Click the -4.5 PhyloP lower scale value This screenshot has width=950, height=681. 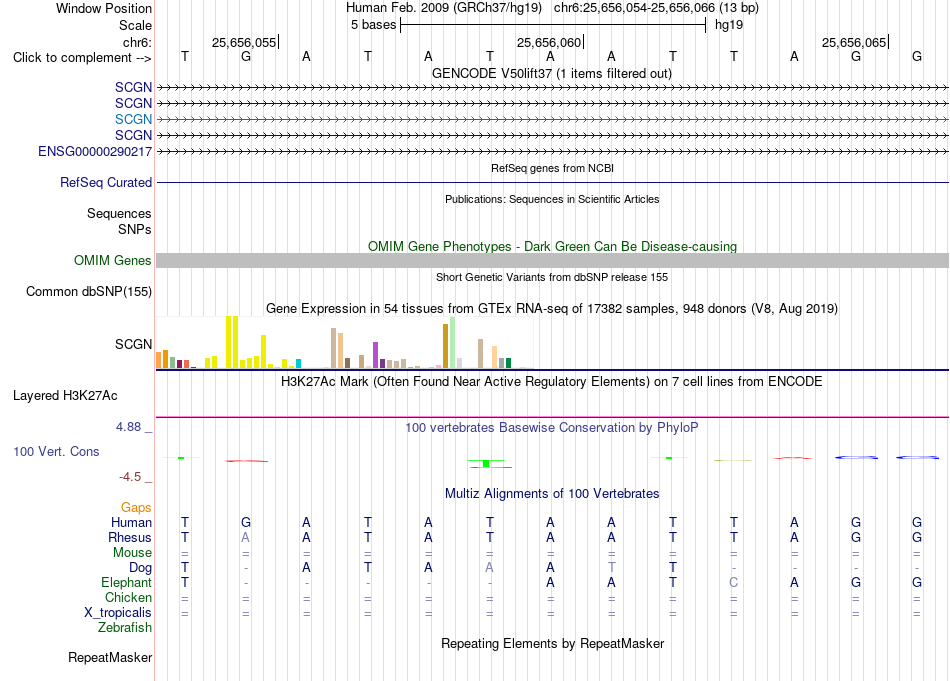(130, 477)
